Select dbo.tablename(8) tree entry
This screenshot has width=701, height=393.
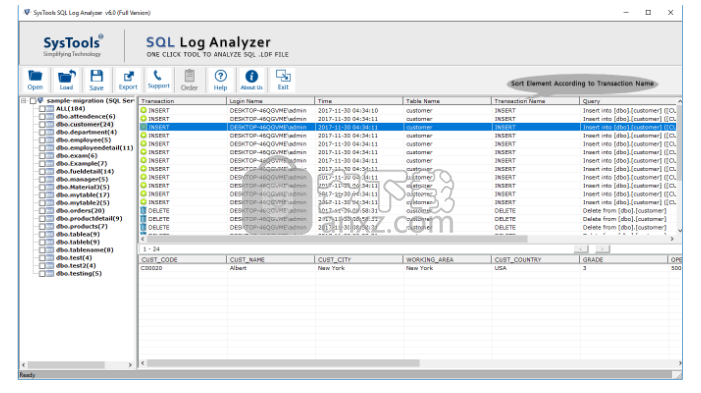click(84, 250)
